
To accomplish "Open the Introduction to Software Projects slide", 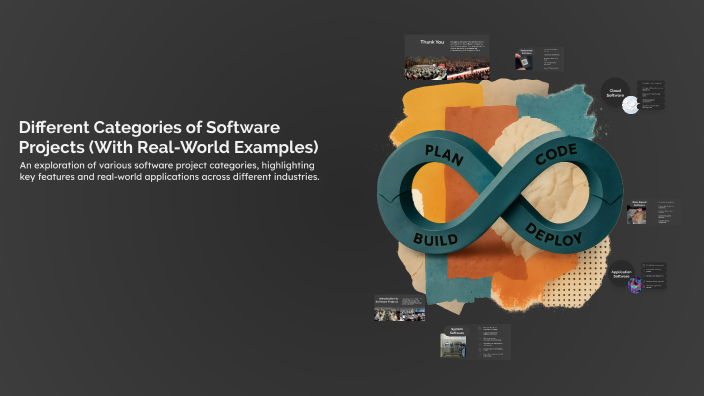I will pos(400,308).
